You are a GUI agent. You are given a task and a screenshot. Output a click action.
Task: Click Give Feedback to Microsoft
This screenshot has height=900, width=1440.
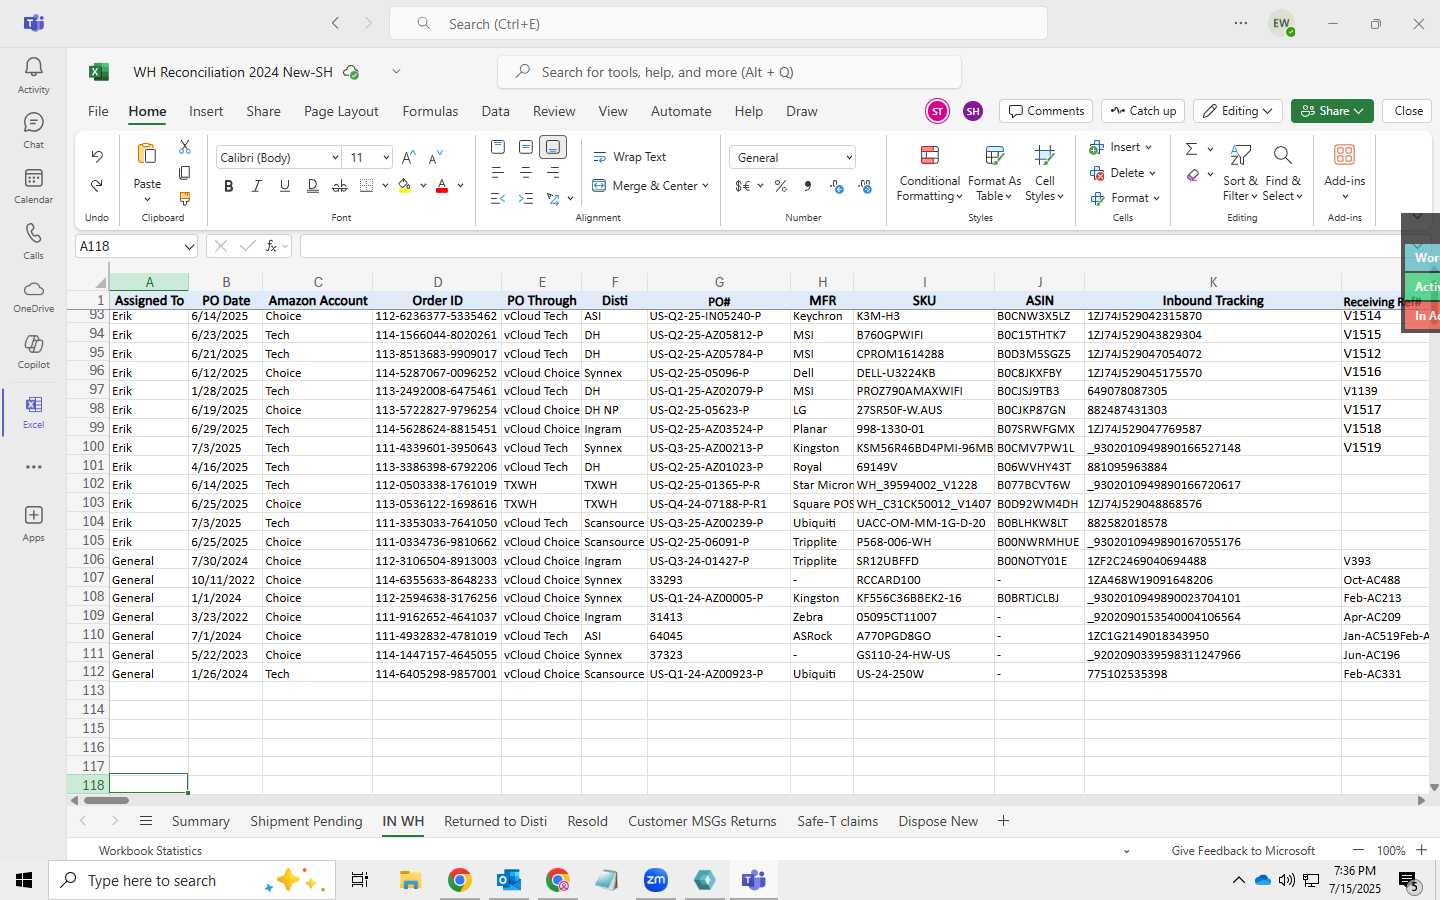click(x=1243, y=851)
